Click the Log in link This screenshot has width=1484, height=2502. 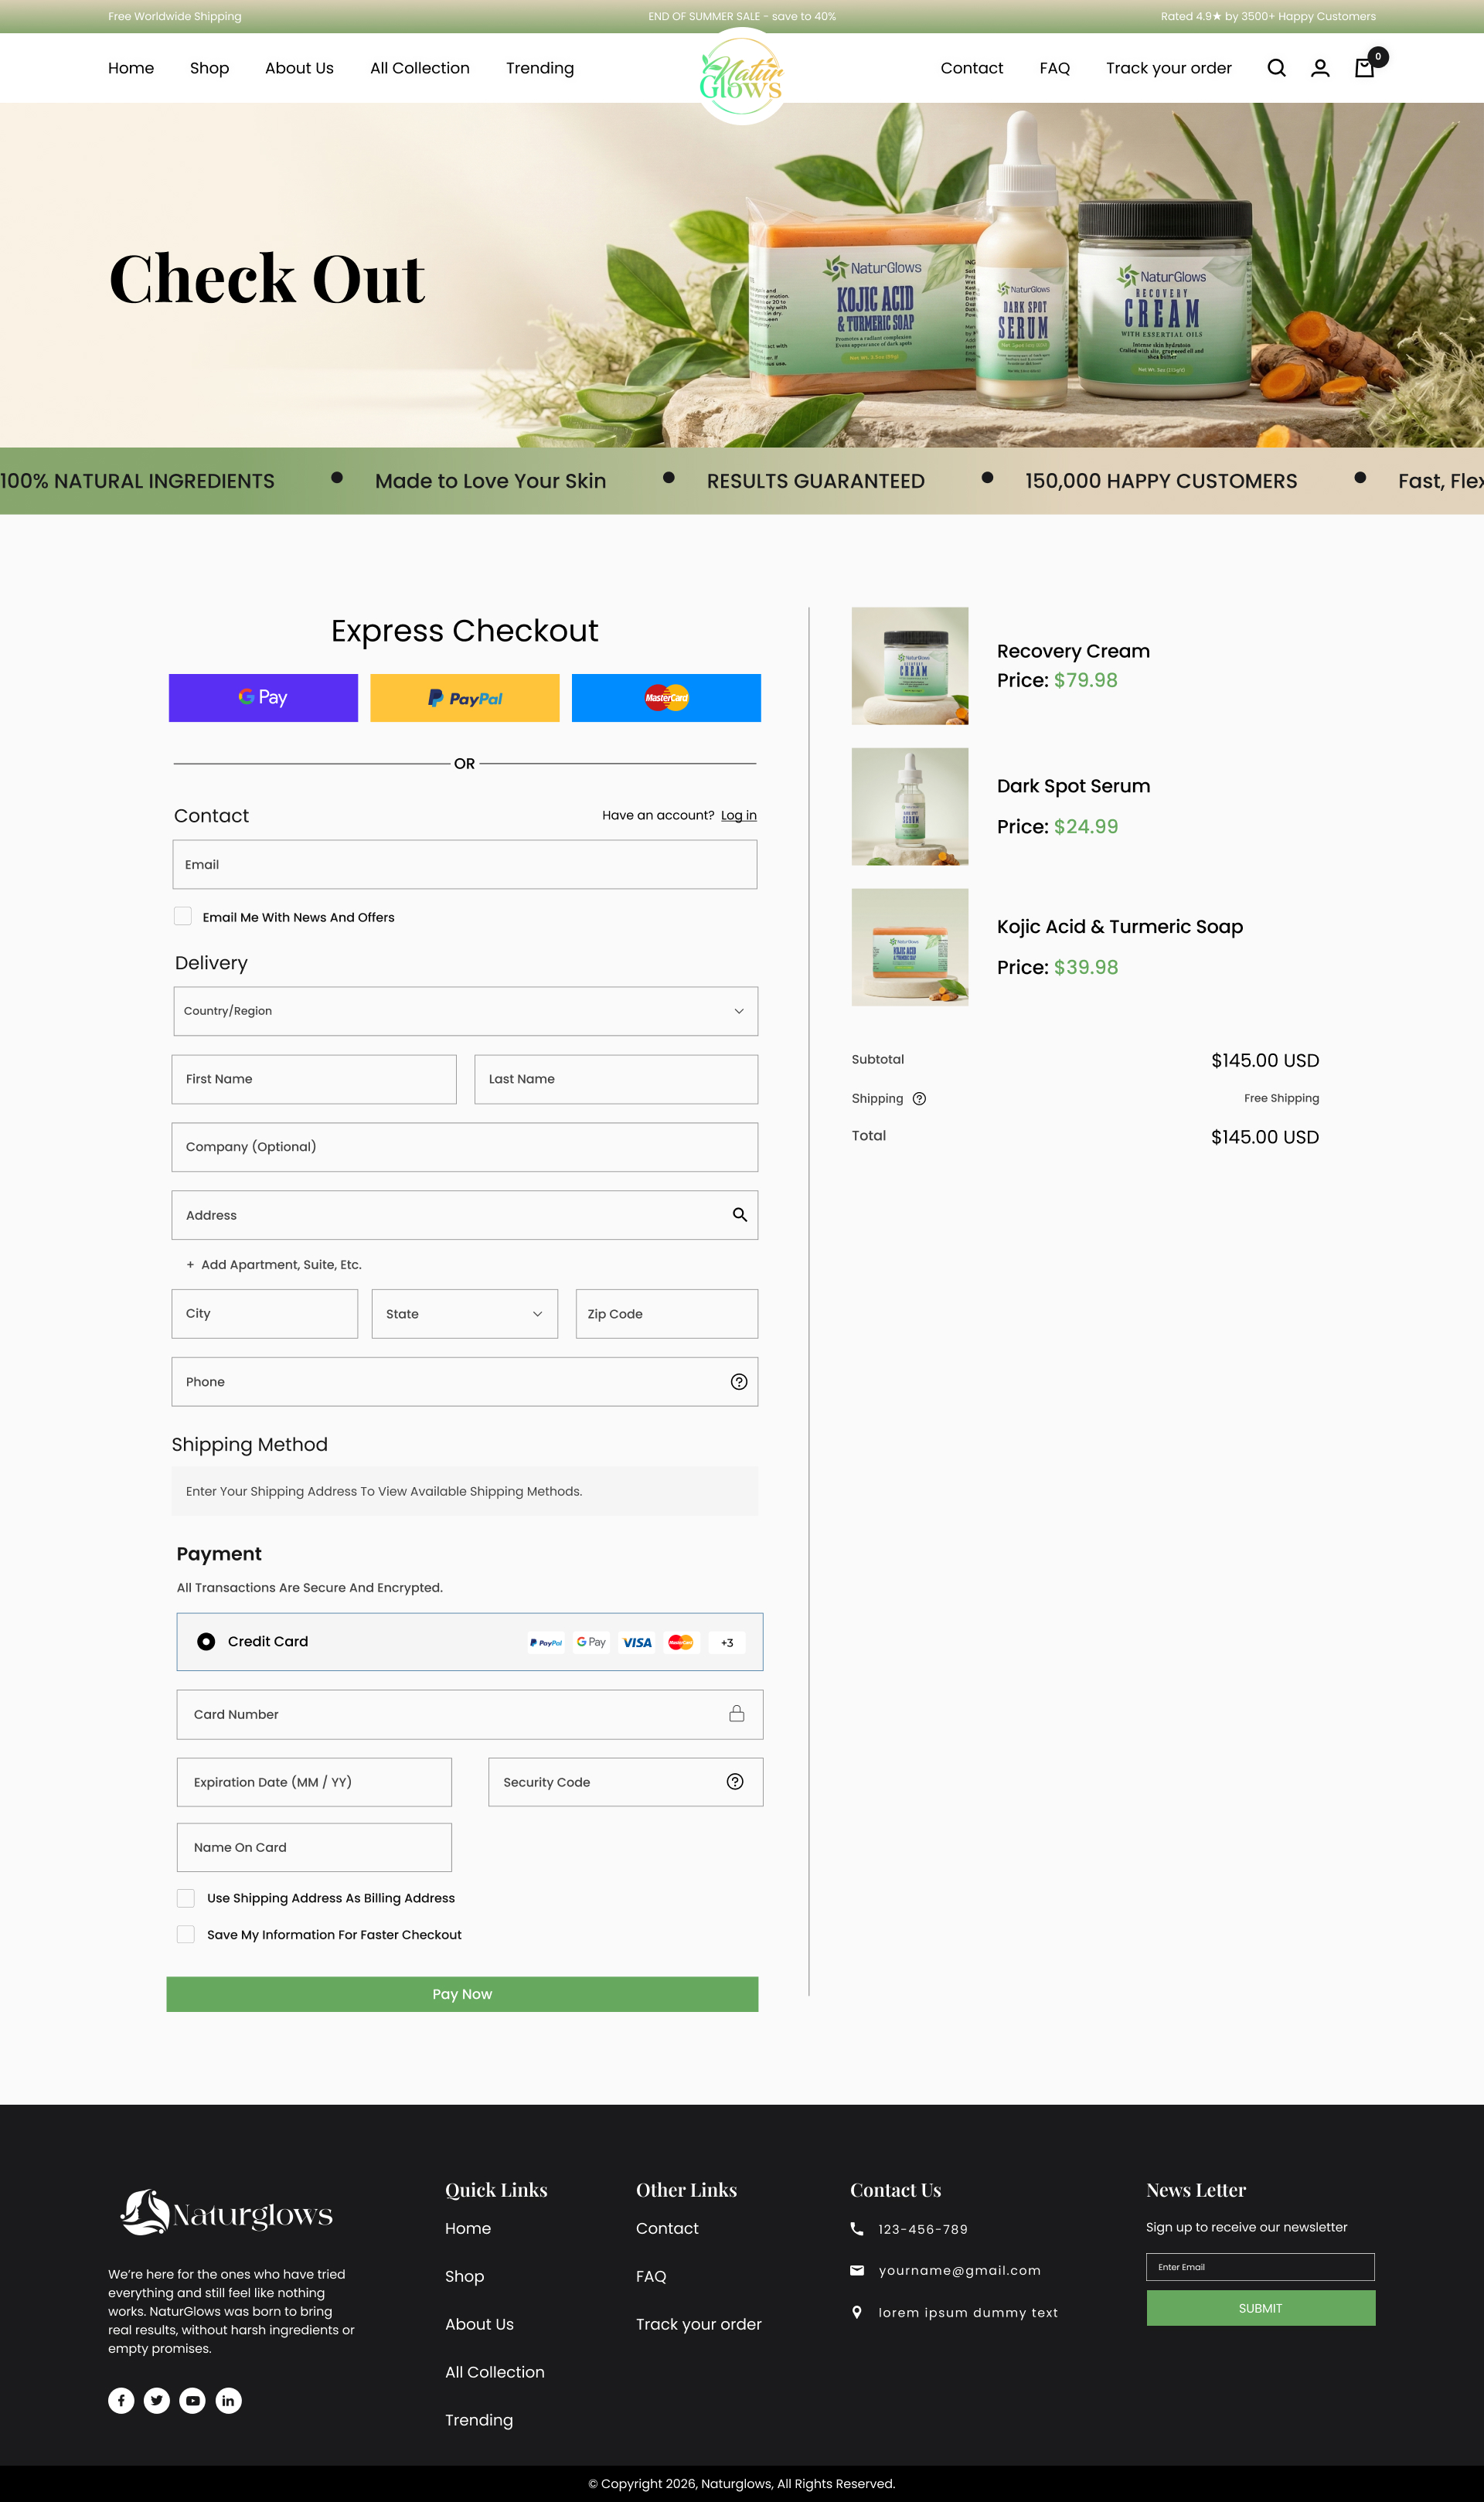pos(738,815)
